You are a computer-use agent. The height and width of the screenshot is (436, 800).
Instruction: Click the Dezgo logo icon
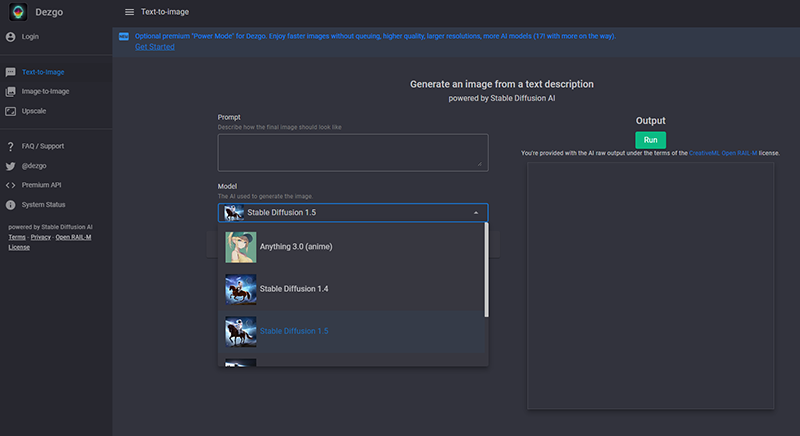click(18, 12)
